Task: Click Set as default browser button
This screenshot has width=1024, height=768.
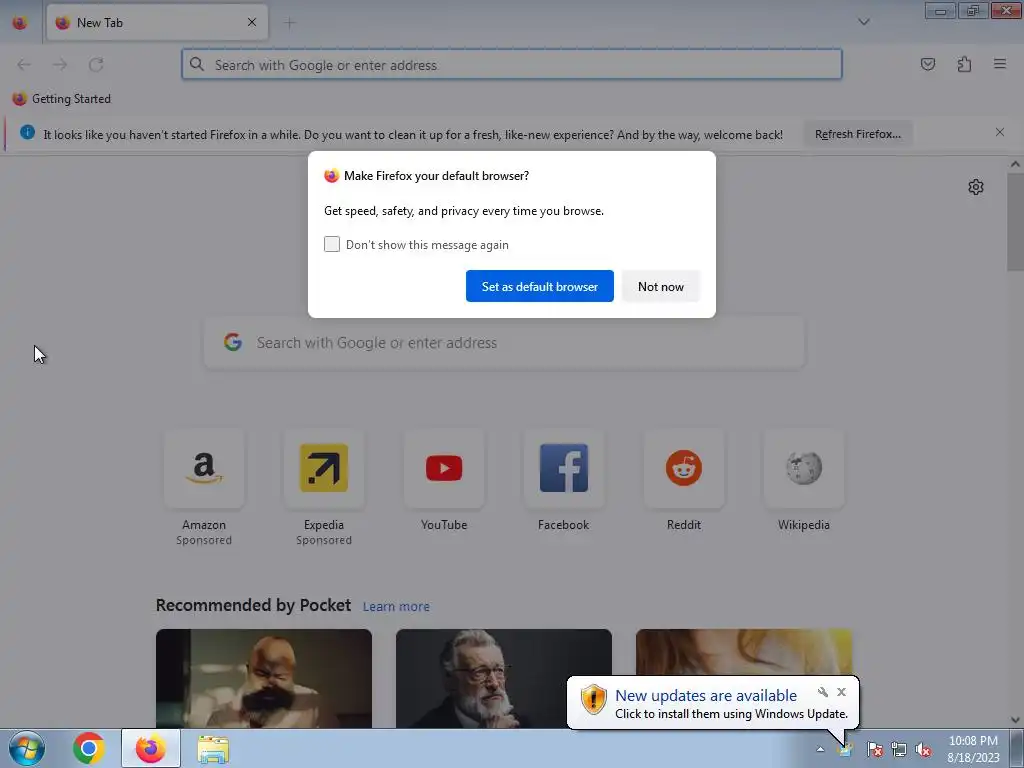Action: click(x=539, y=286)
